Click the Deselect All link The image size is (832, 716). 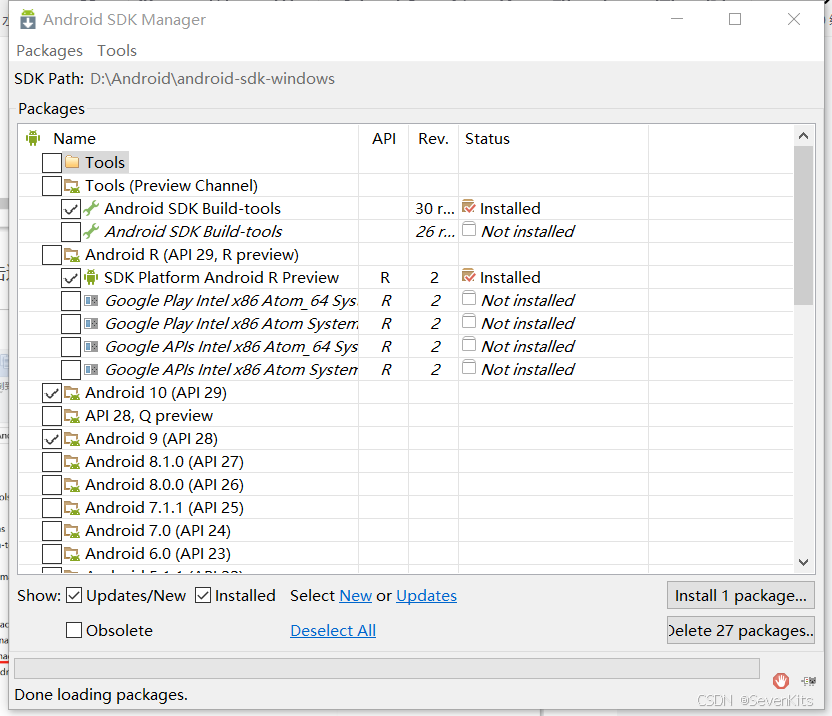[x=333, y=630]
